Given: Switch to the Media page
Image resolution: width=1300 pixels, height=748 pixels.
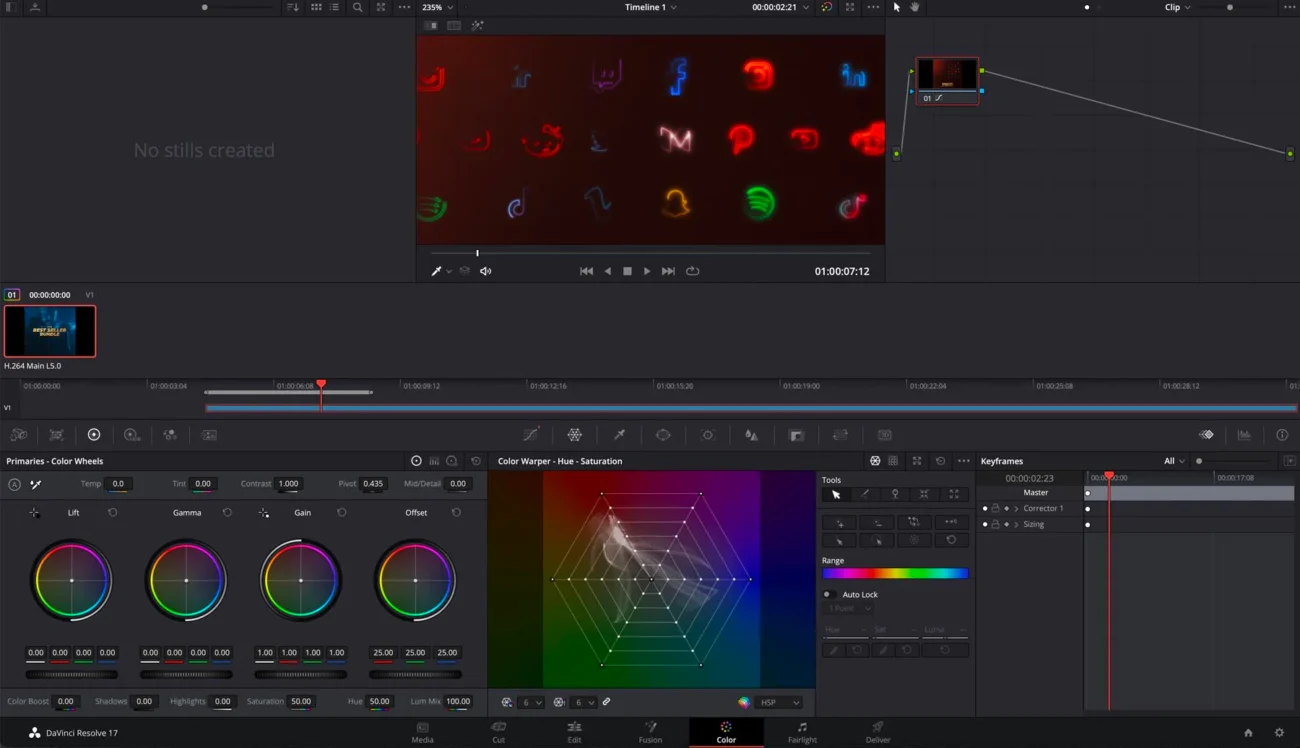Looking at the screenshot, I should 423,732.
